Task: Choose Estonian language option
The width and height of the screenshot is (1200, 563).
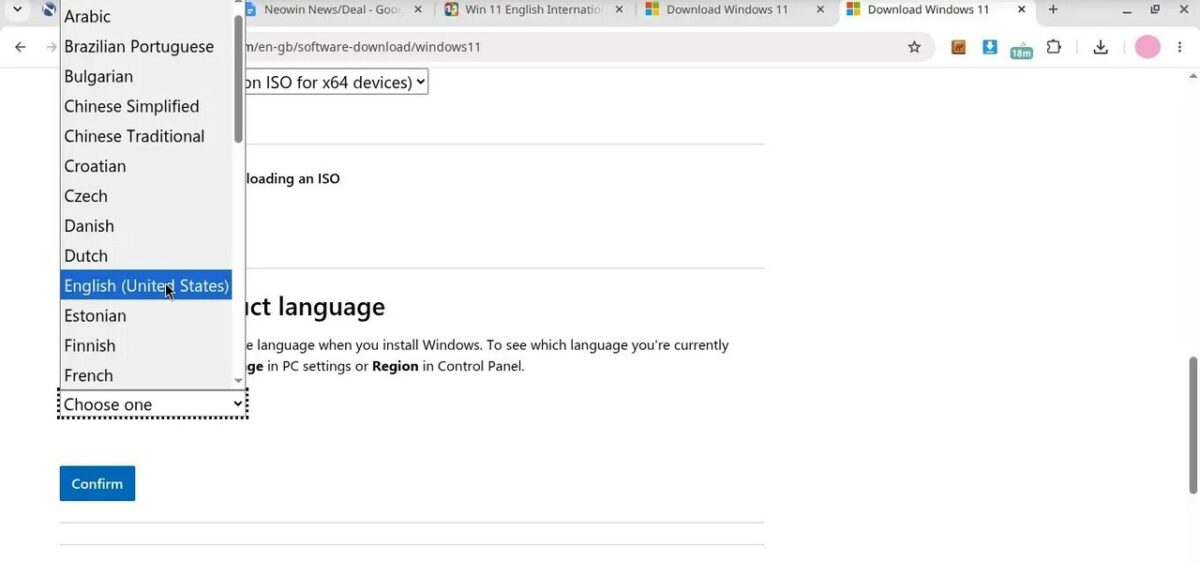Action: pos(146,316)
